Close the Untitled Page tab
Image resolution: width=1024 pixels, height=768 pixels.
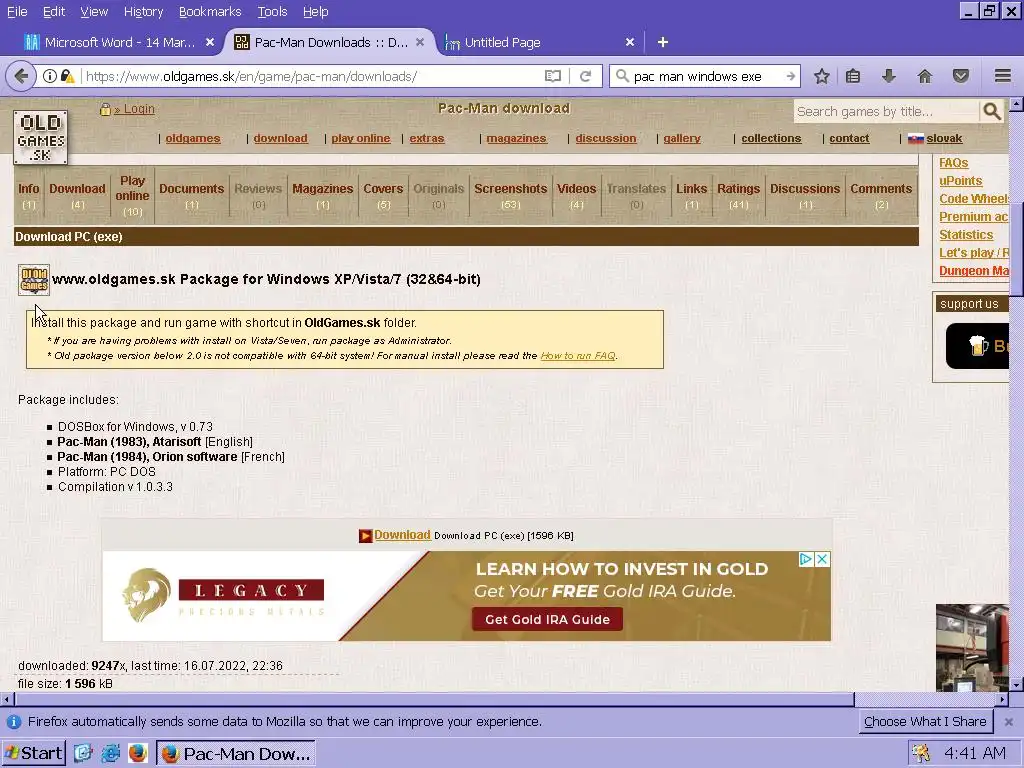coord(630,42)
